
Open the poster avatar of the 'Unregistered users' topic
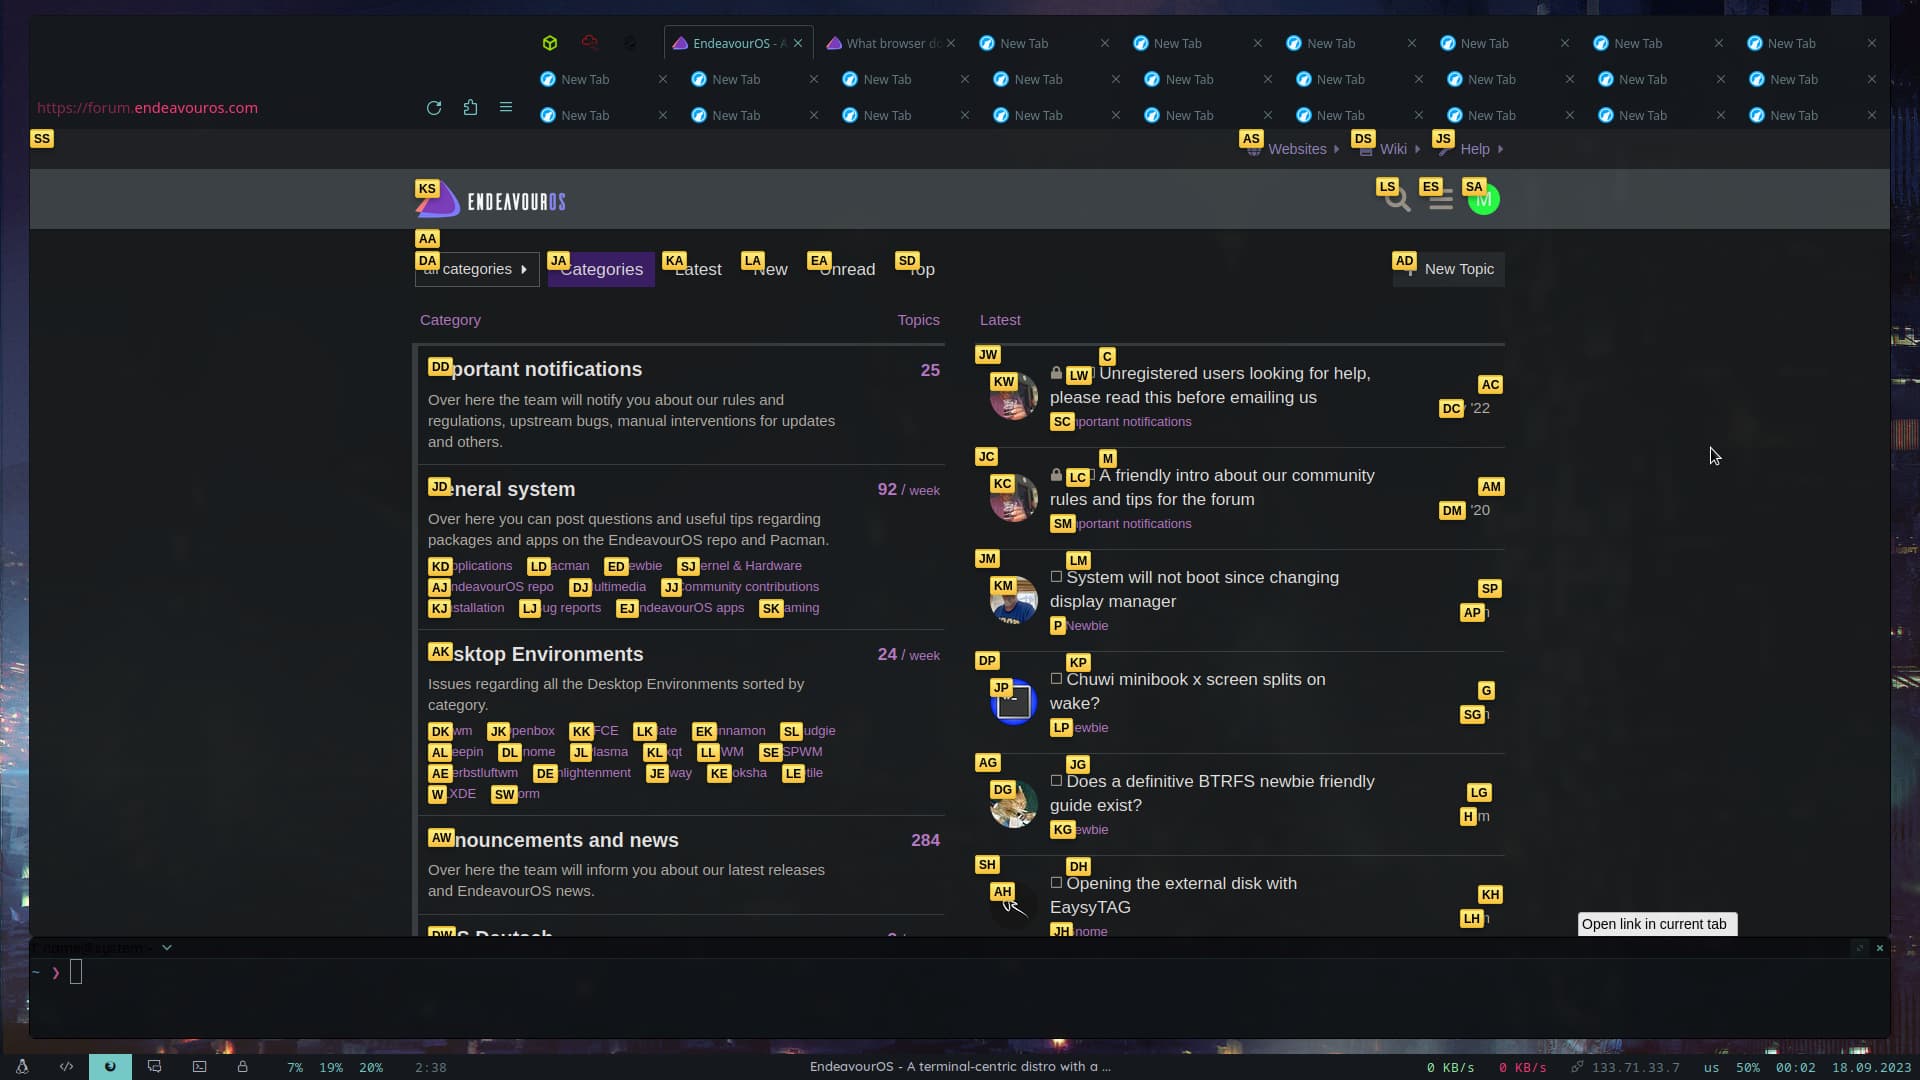click(x=1013, y=396)
